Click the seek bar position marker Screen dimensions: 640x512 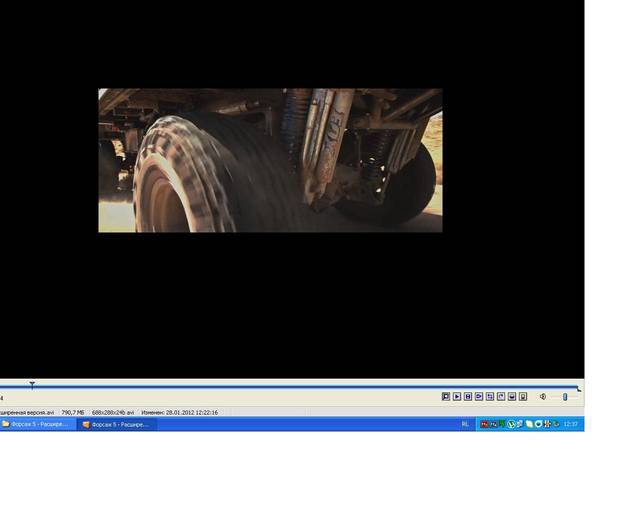click(x=32, y=385)
